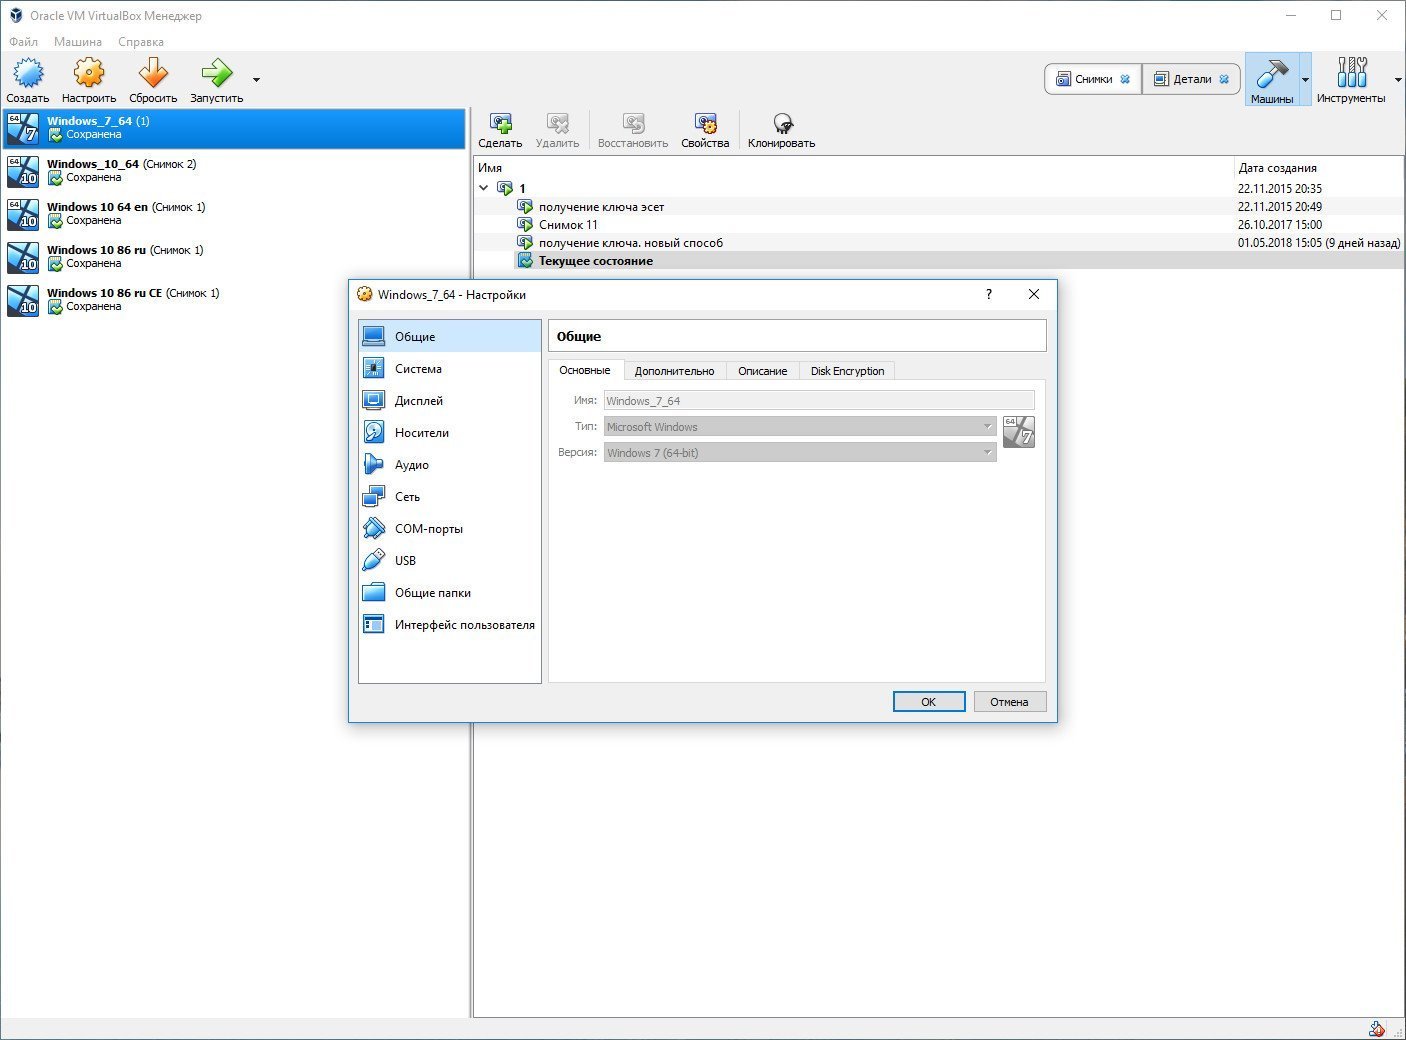Open Общие category in settings dialog
1406x1040 pixels.
click(x=450, y=337)
